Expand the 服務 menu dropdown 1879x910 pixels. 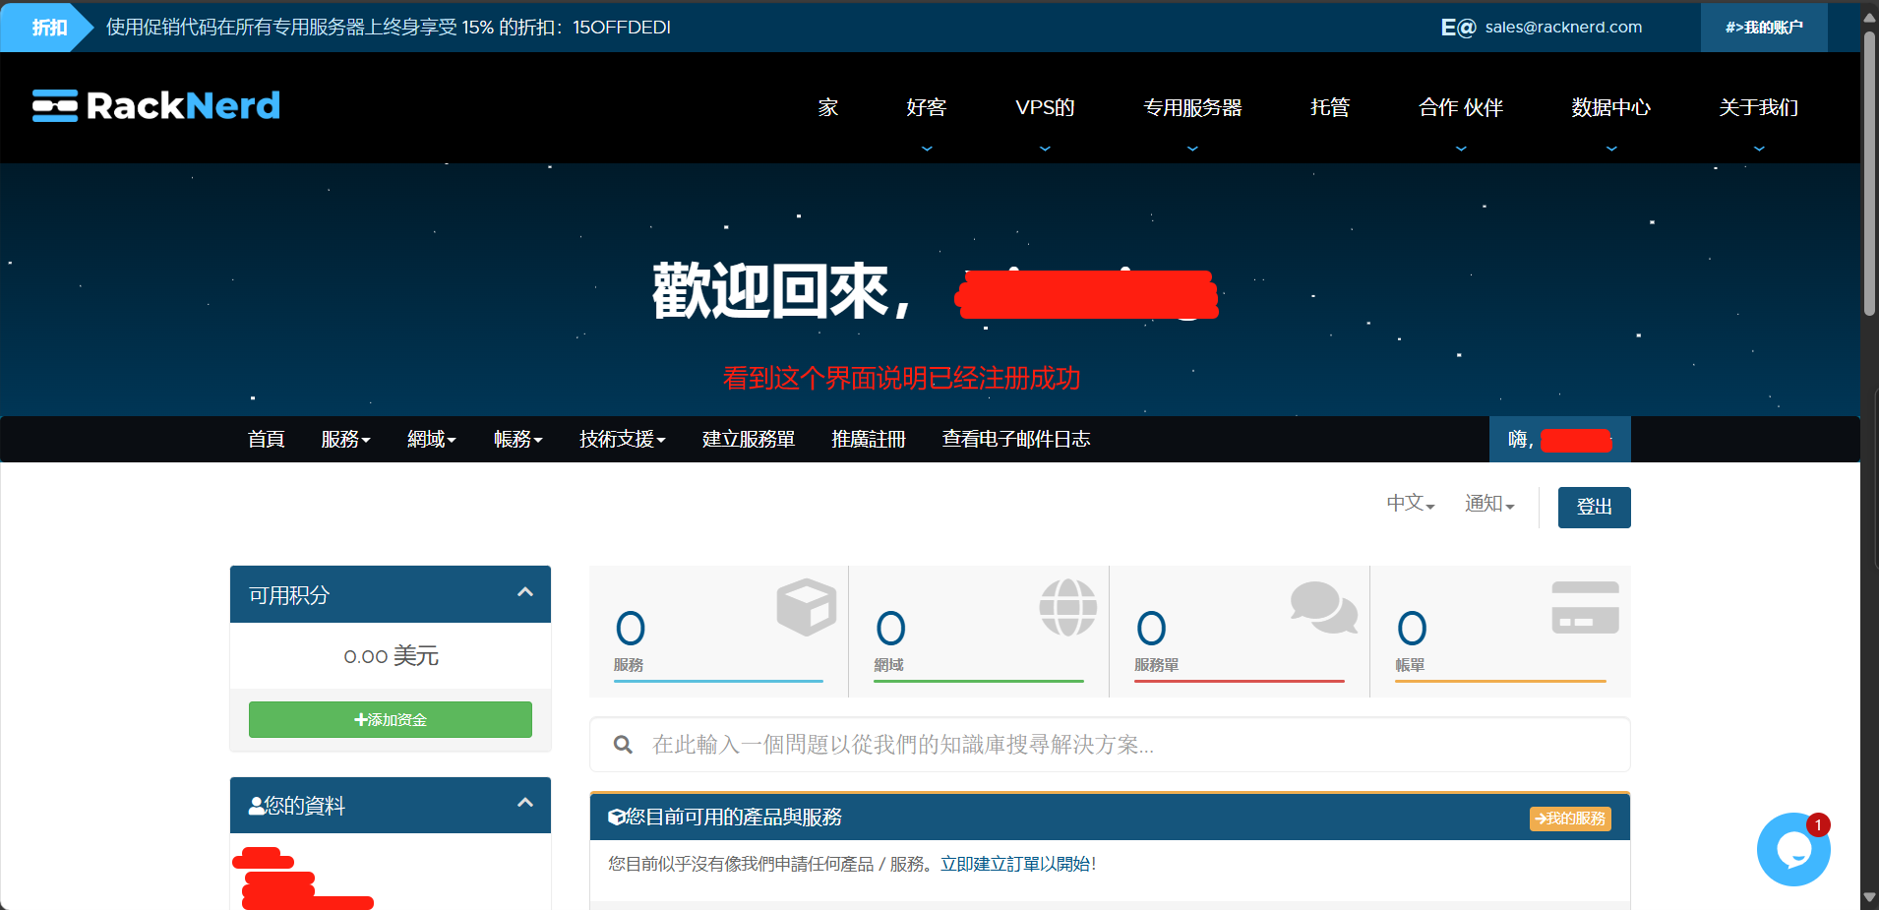[345, 440]
